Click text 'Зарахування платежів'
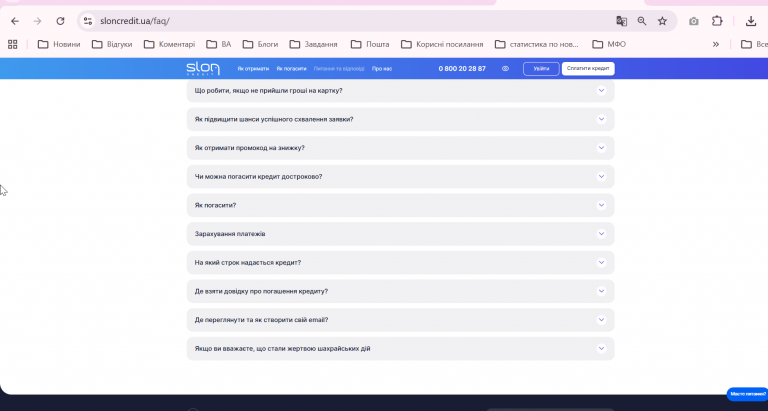This screenshot has width=768, height=411. pos(230,234)
